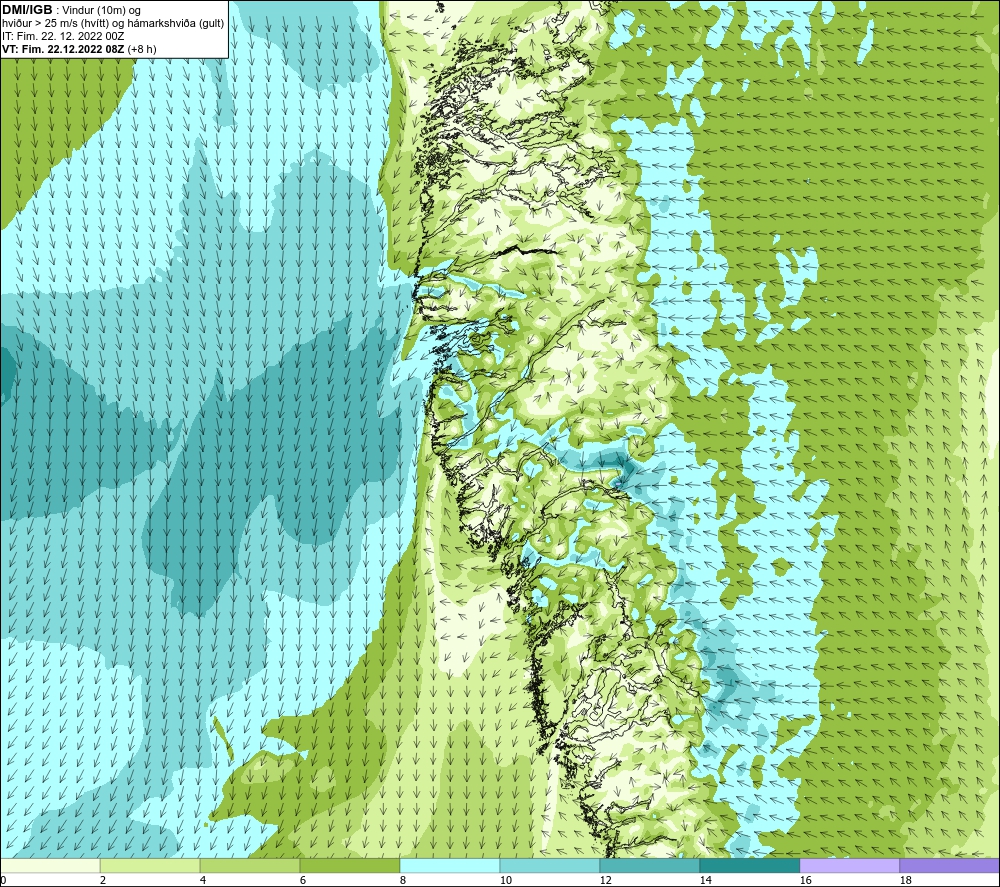The width and height of the screenshot is (1000, 887).
Task: Click the legend tick label '16'
Action: click(x=805, y=880)
